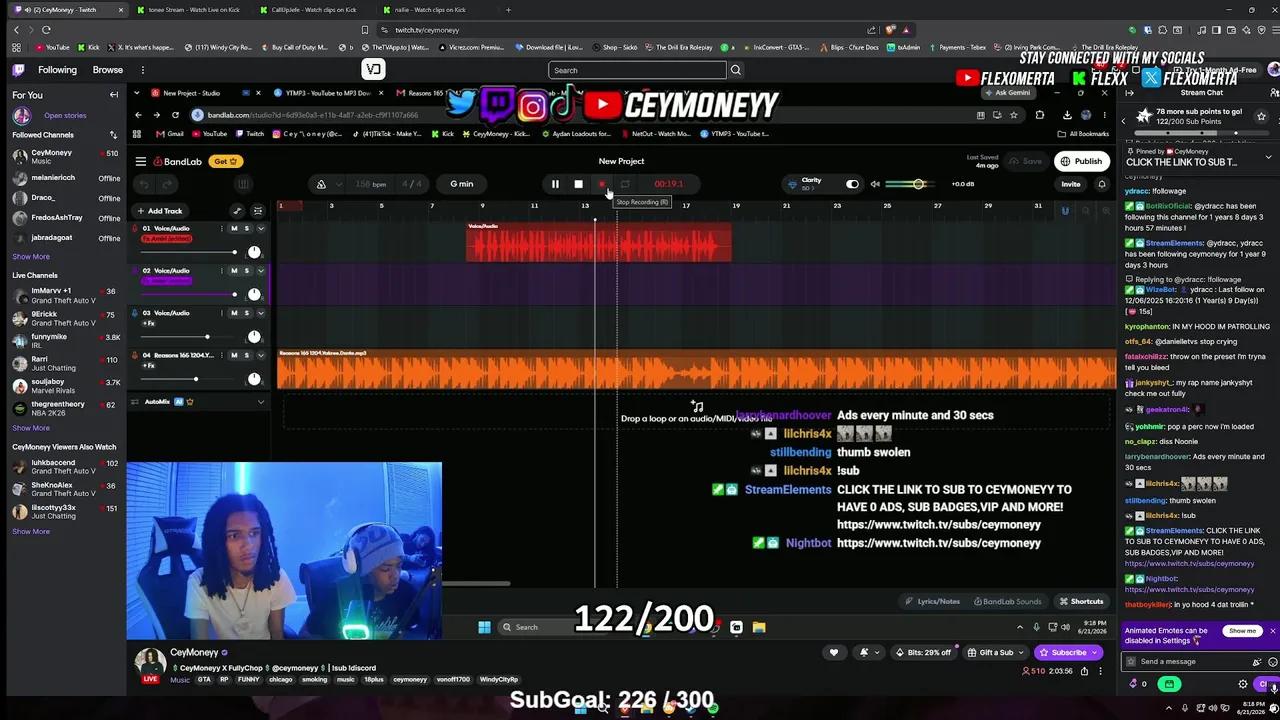Click the BandLab logo

[x=178, y=161]
